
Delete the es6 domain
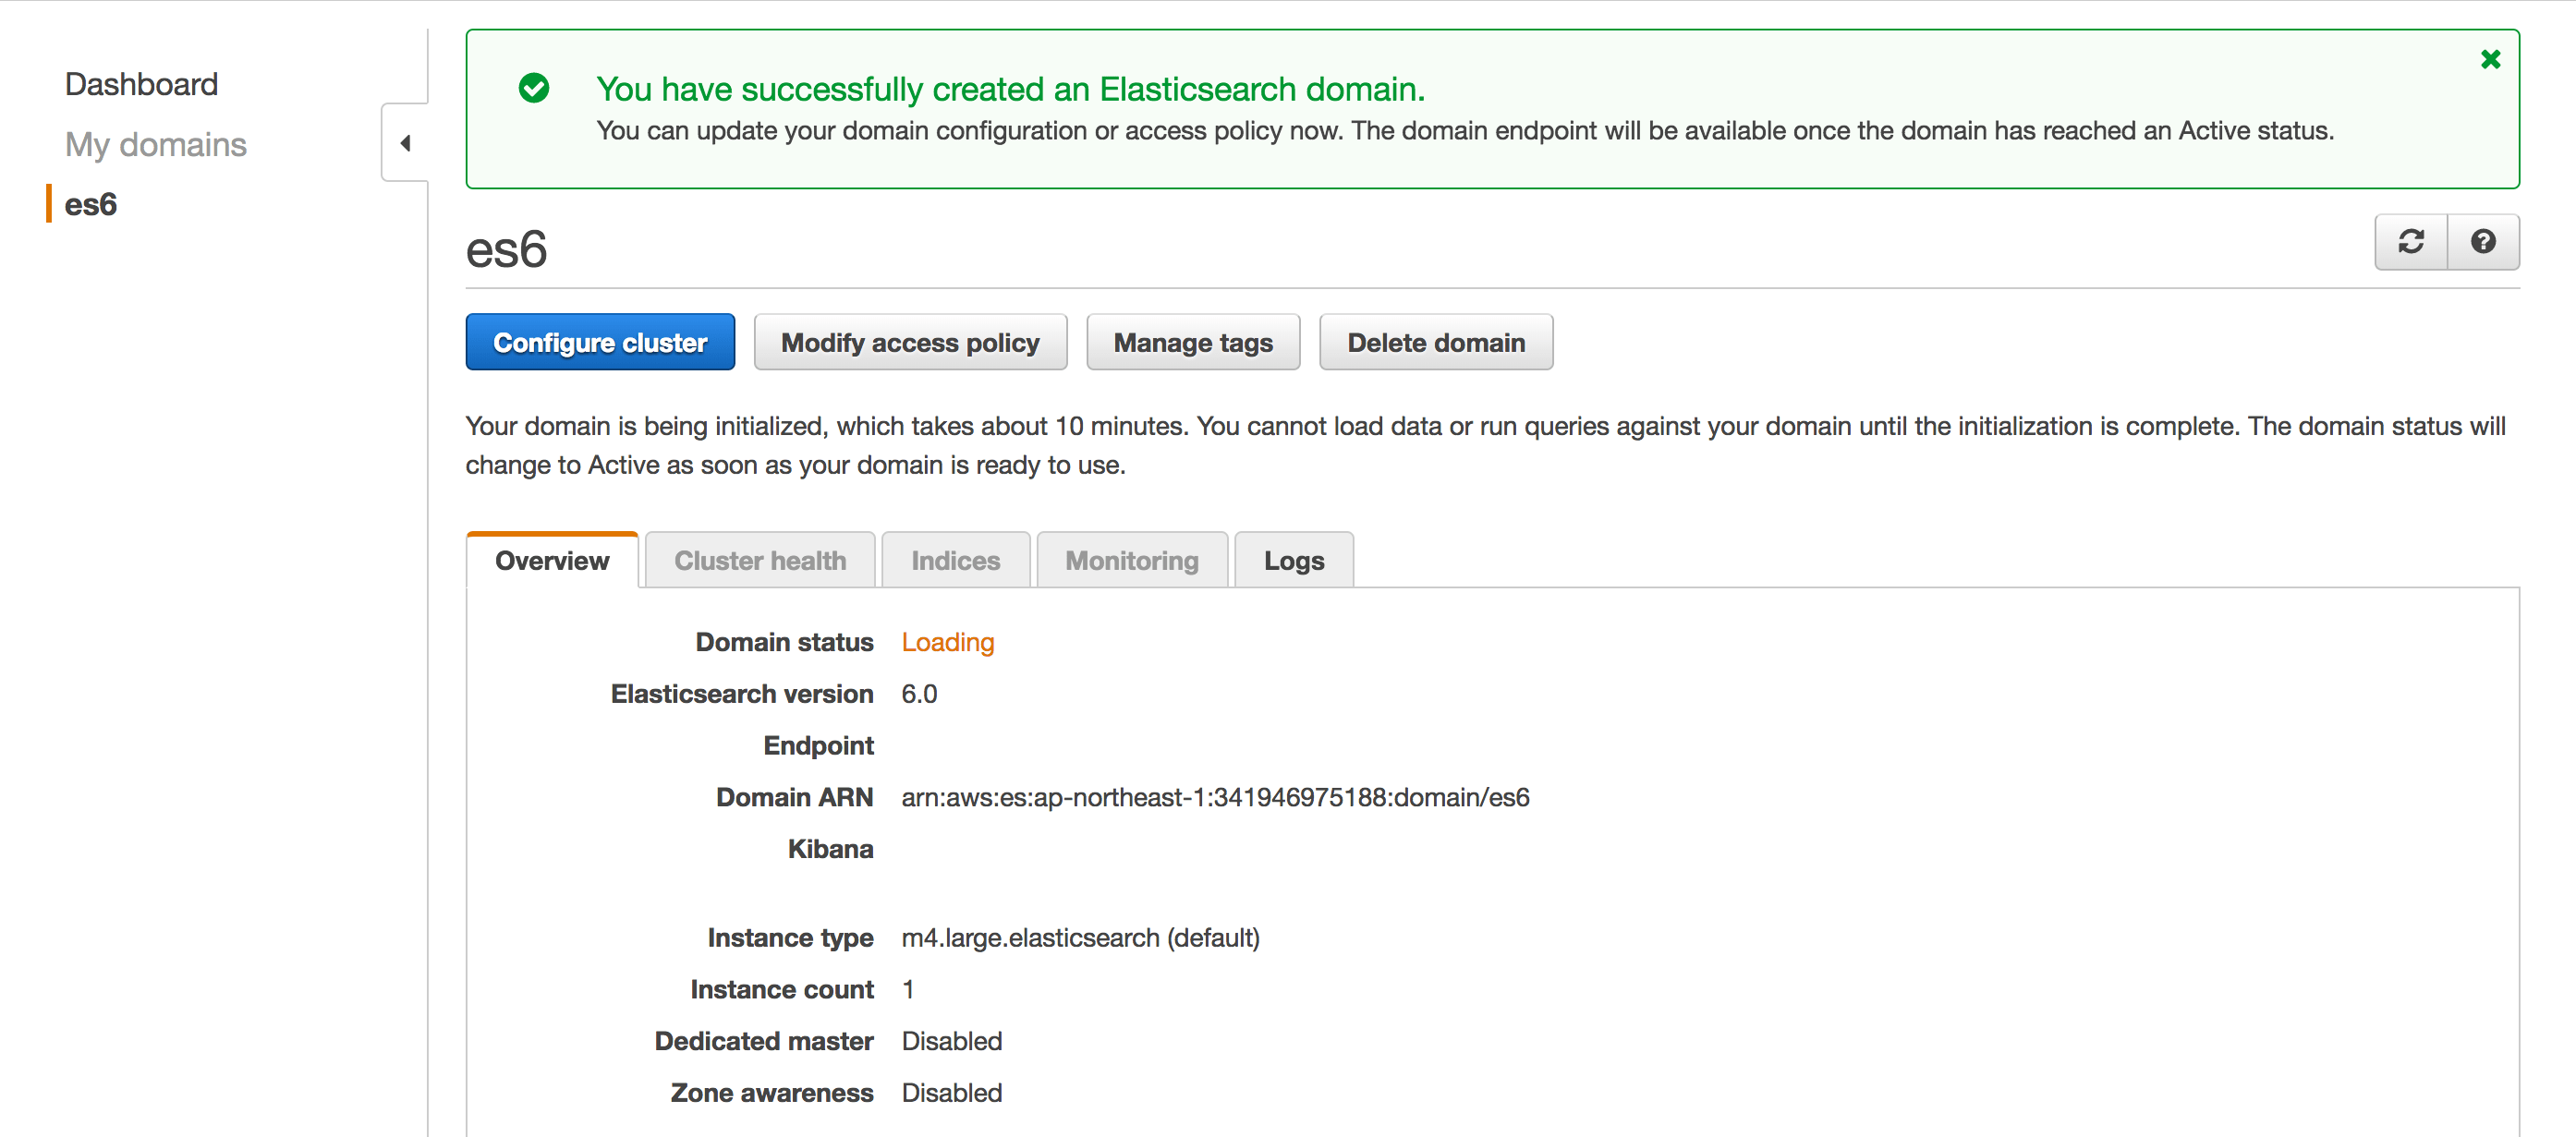[1436, 341]
